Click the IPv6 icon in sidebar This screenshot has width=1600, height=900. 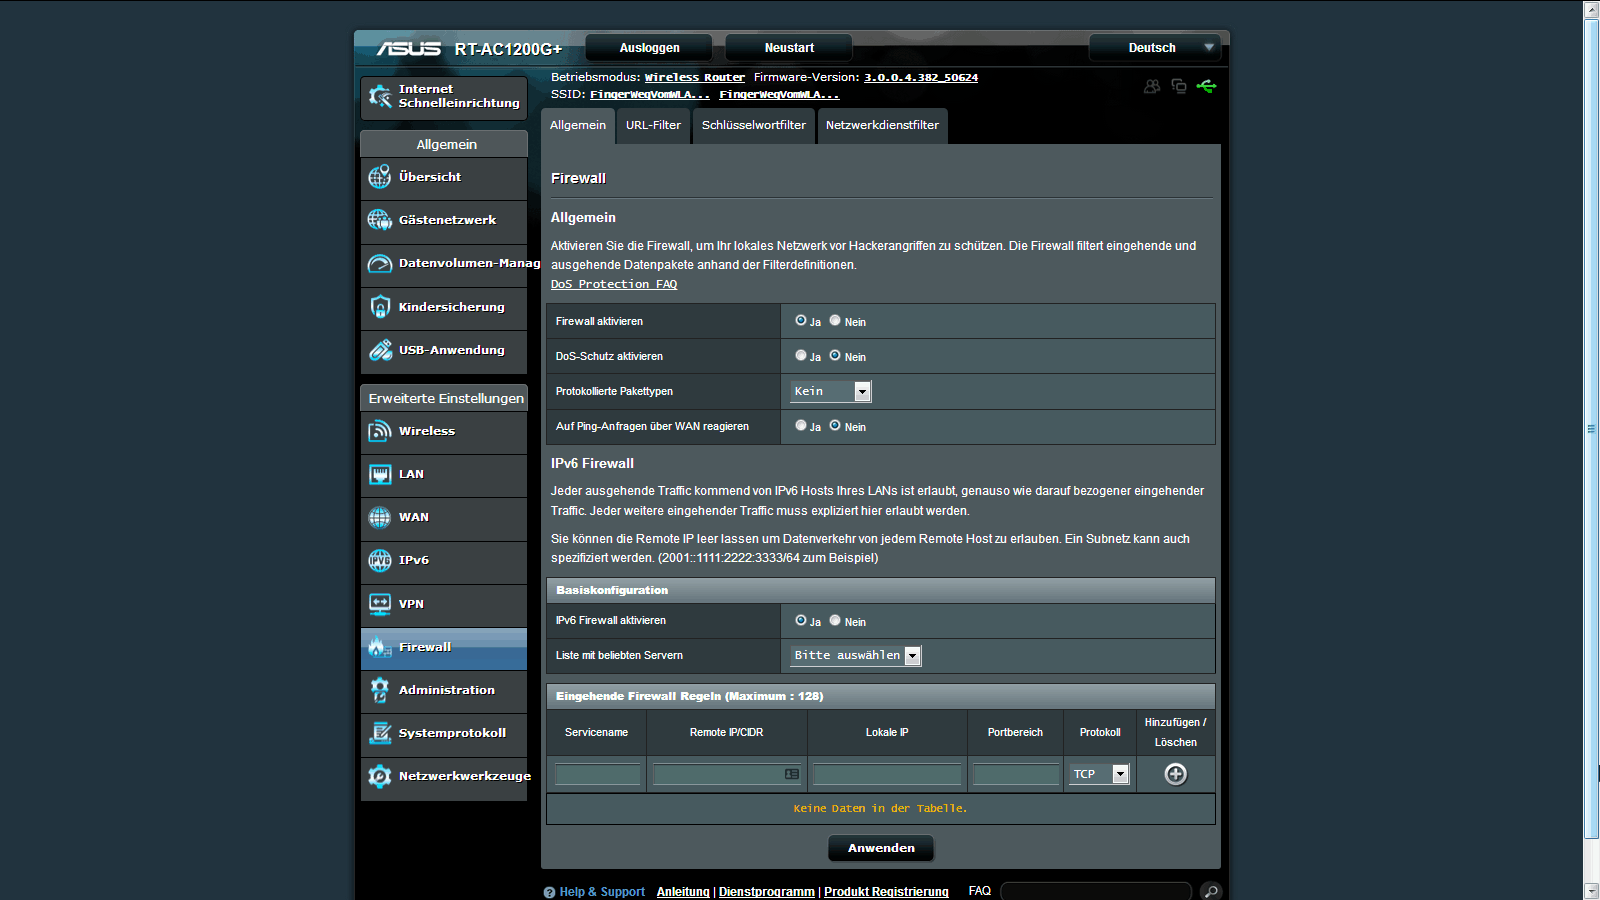(x=380, y=561)
